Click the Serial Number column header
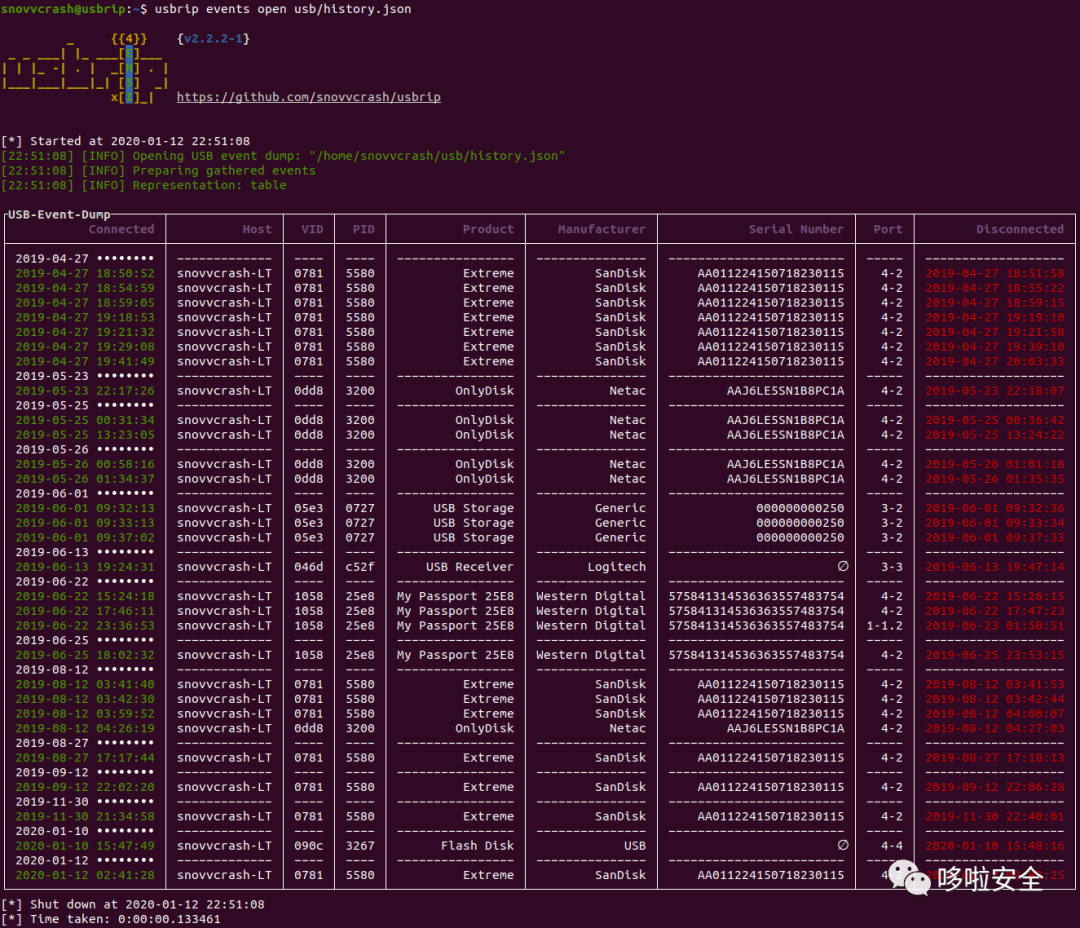 coord(796,229)
